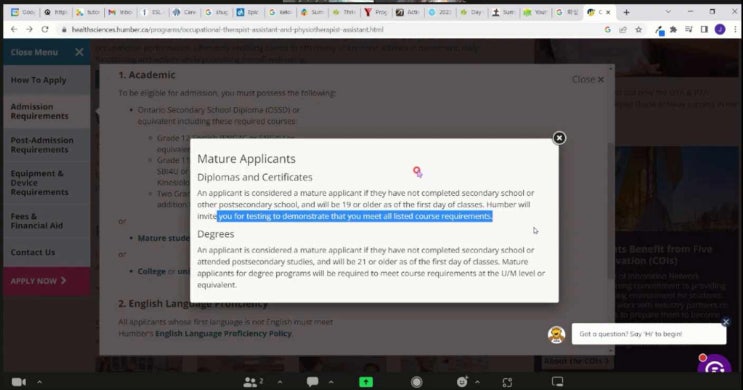
Task: Expand Zoom chat options arrow
Action: (331, 381)
